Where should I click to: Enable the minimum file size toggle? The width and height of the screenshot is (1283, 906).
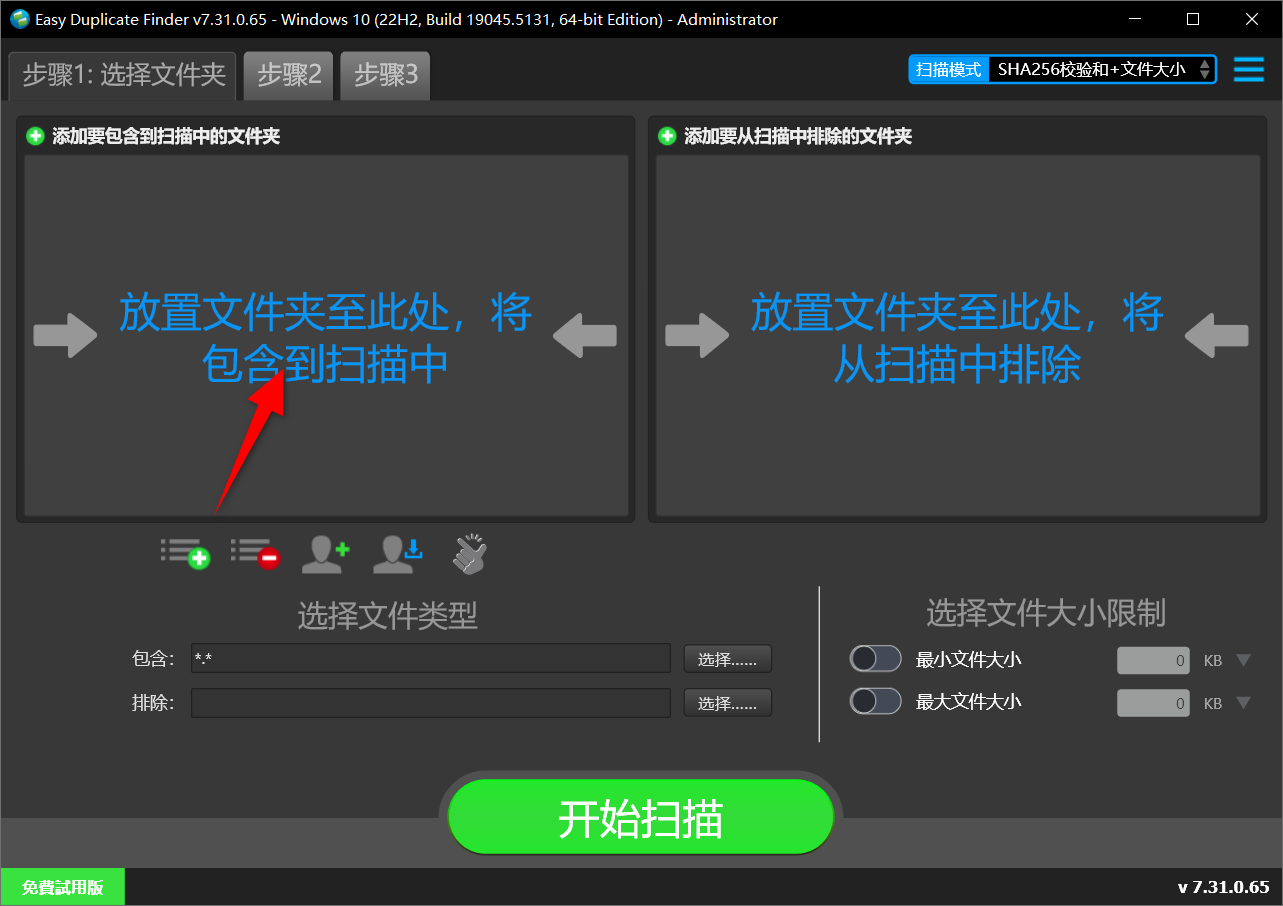[875, 659]
